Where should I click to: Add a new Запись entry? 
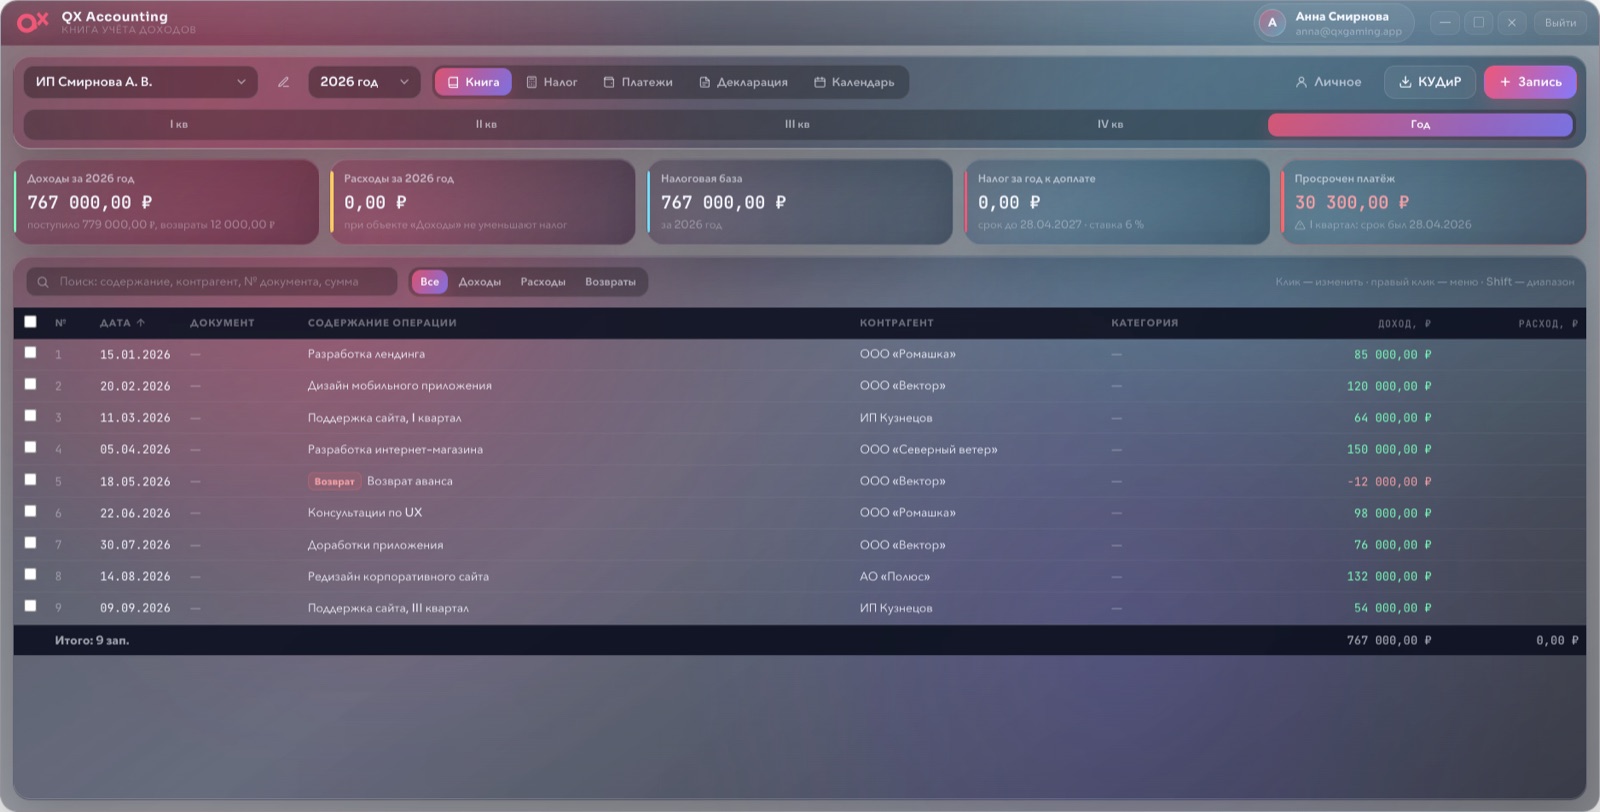pos(1530,82)
